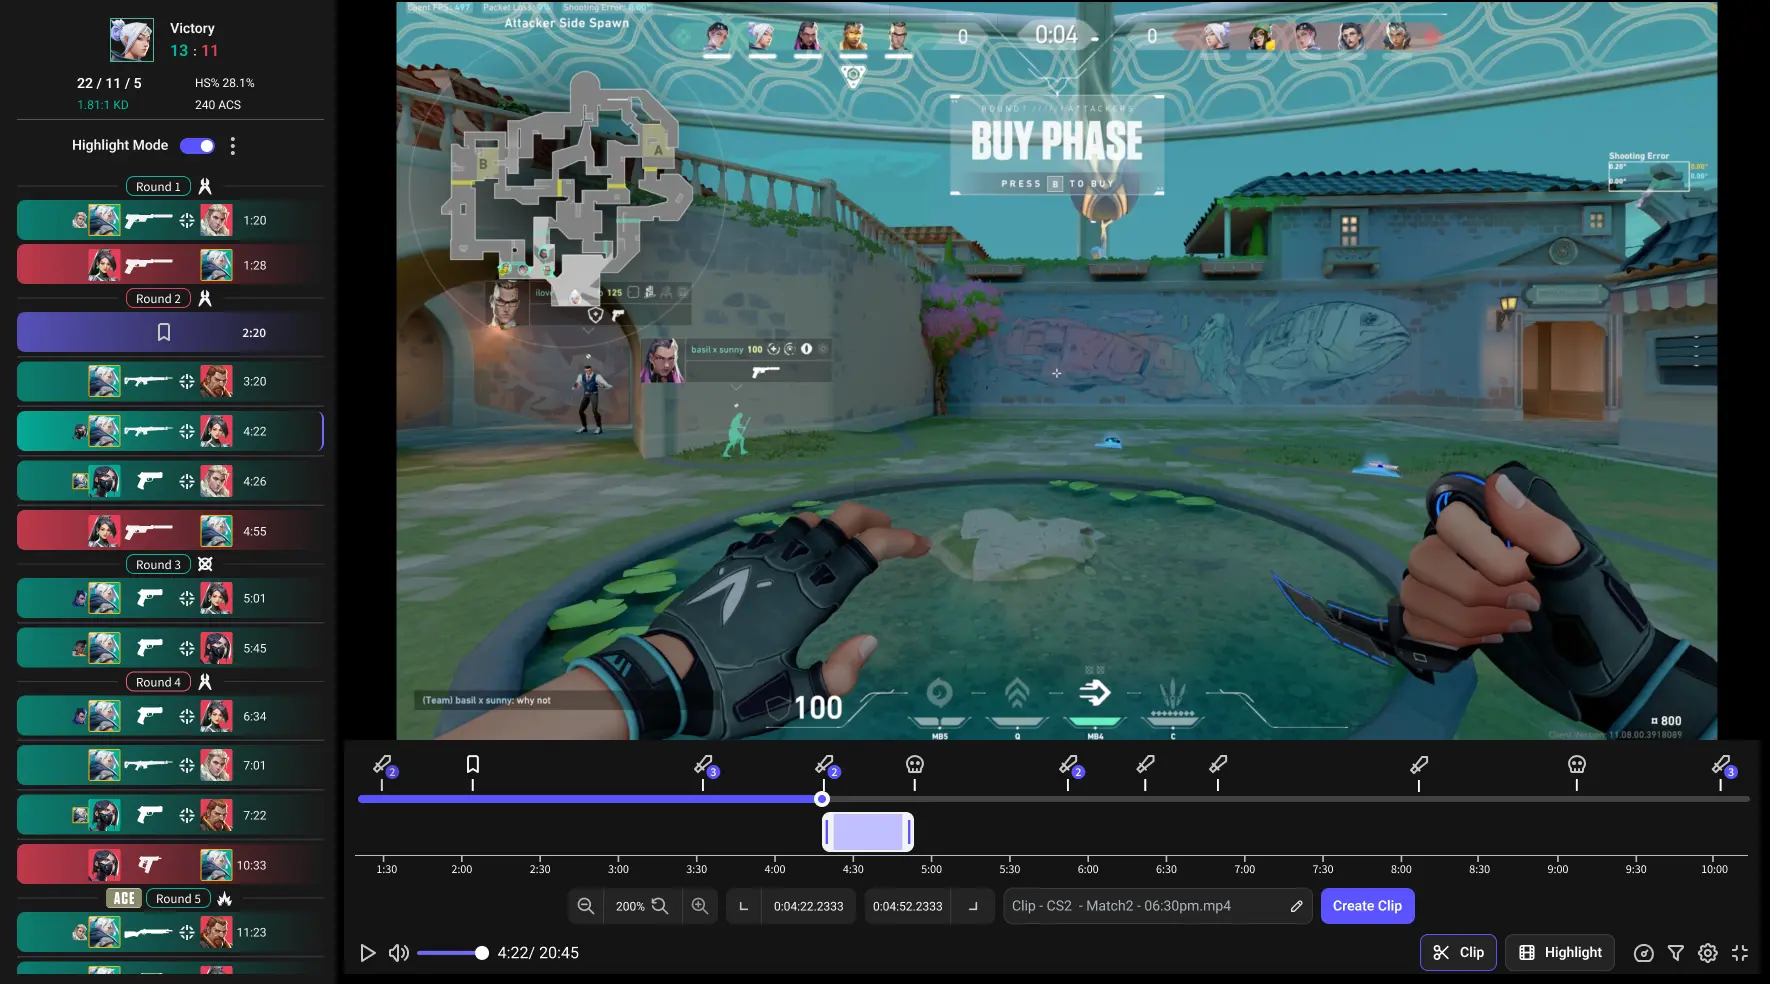Viewport: 1770px width, 984px height.
Task: Jump to the kill marker near 8:00
Action: (x=1419, y=765)
